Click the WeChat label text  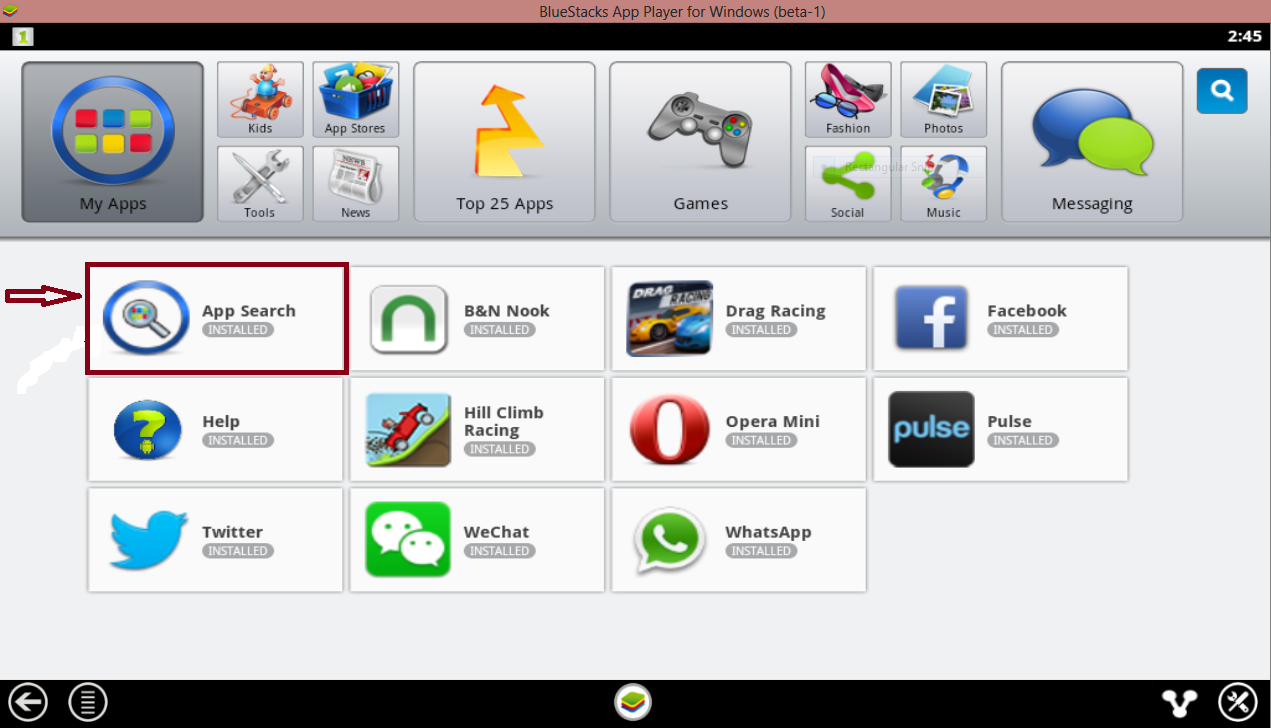(496, 532)
